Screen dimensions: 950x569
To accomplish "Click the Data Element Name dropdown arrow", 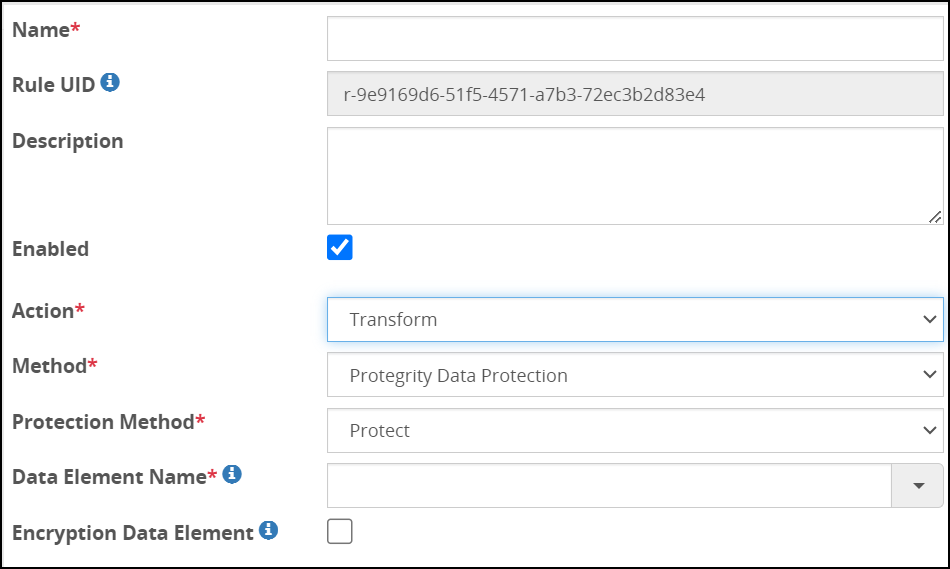I will click(x=917, y=486).
